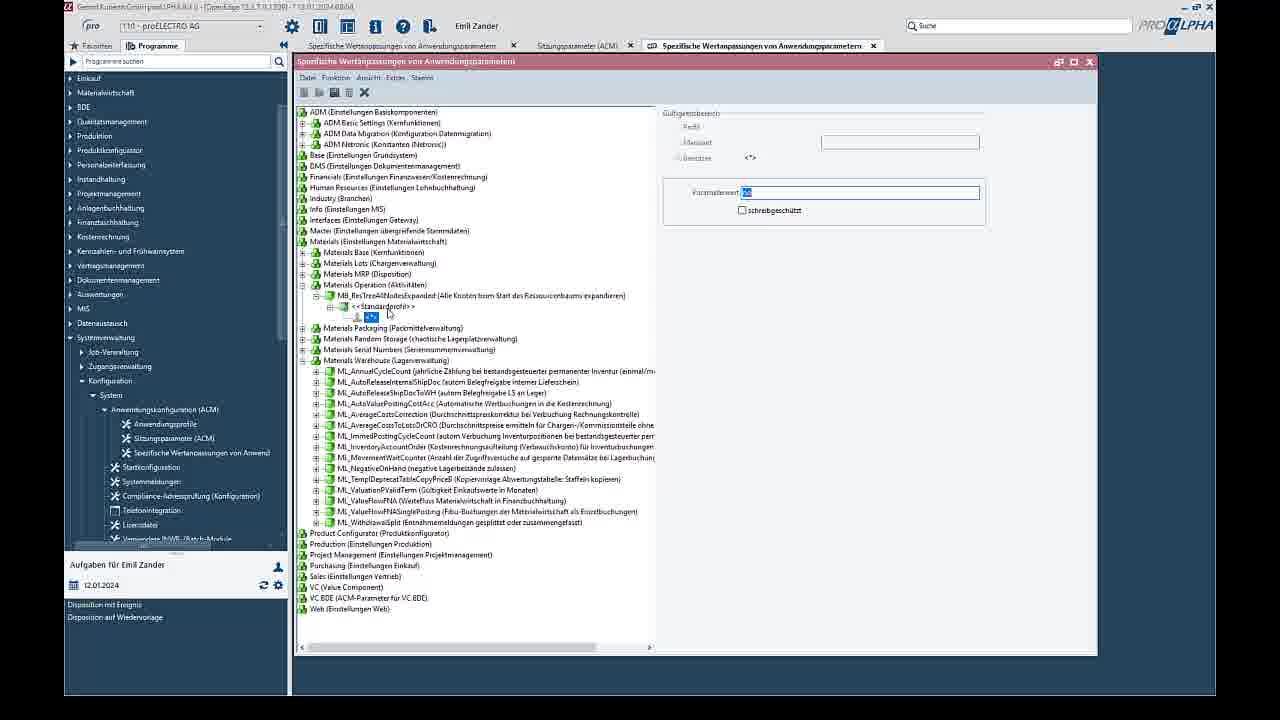1280x720 pixels.
Task: Click the trash delete icon in the dialog toolbar
Action: (x=349, y=93)
